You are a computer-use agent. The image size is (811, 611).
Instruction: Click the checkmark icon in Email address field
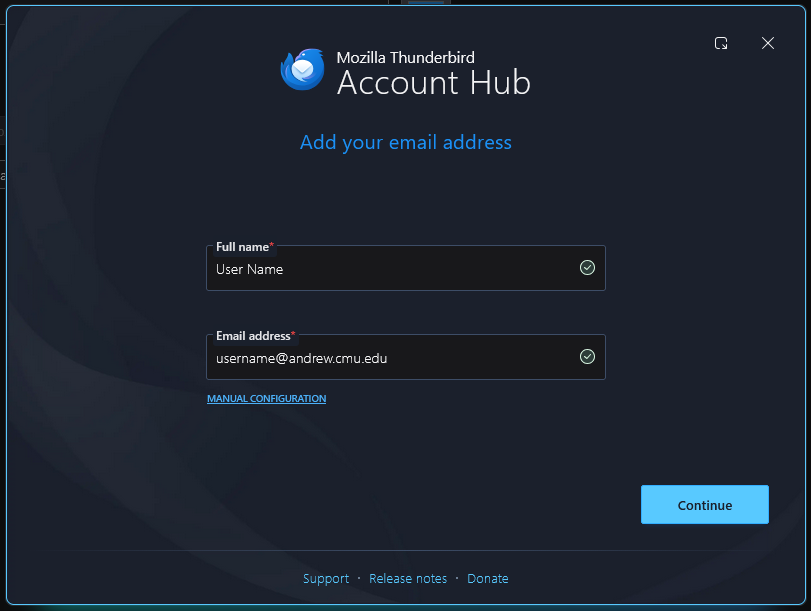point(587,356)
